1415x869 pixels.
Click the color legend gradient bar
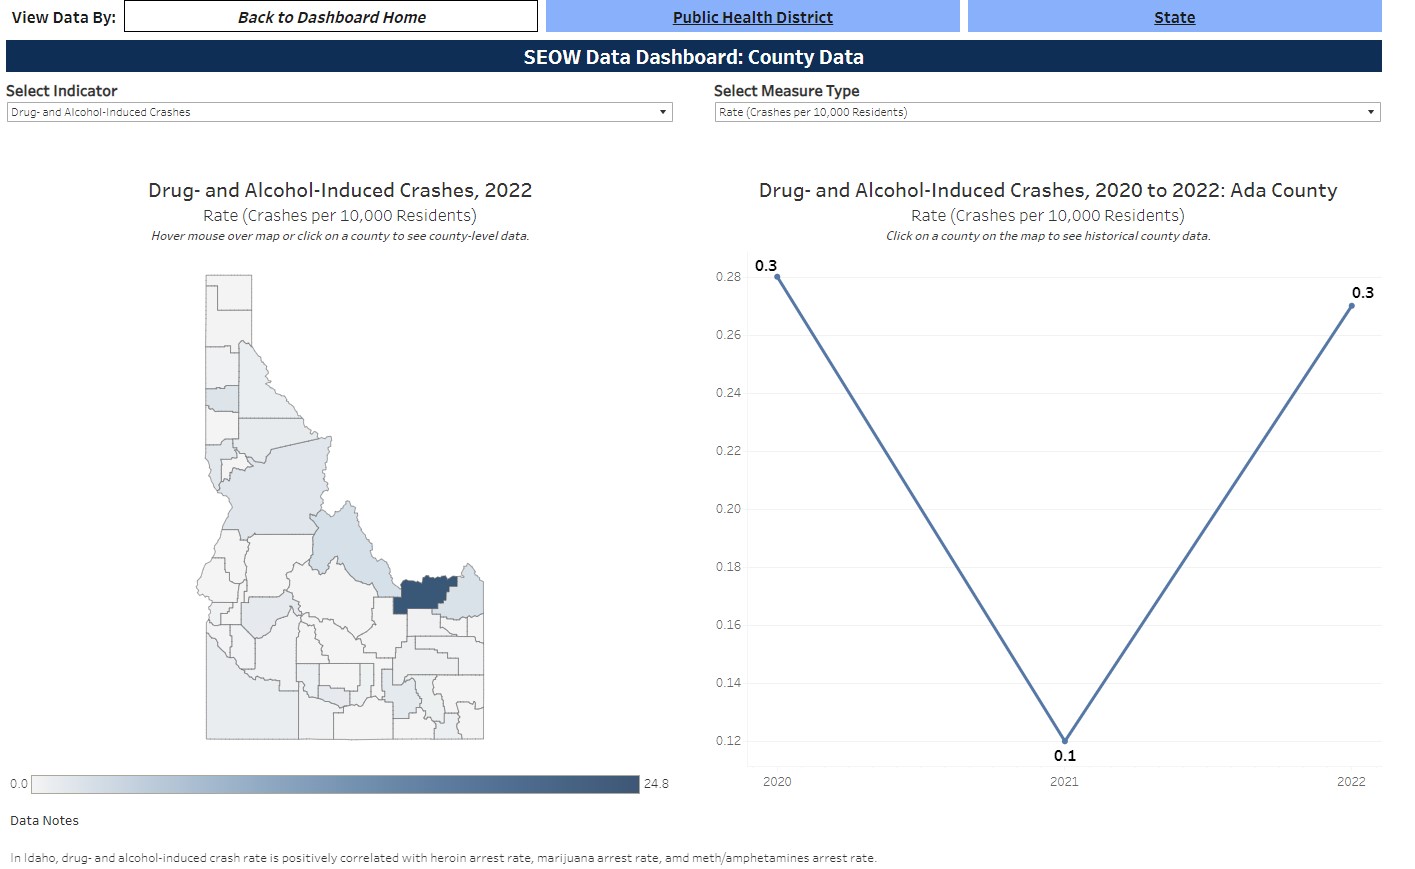pyautogui.click(x=335, y=783)
